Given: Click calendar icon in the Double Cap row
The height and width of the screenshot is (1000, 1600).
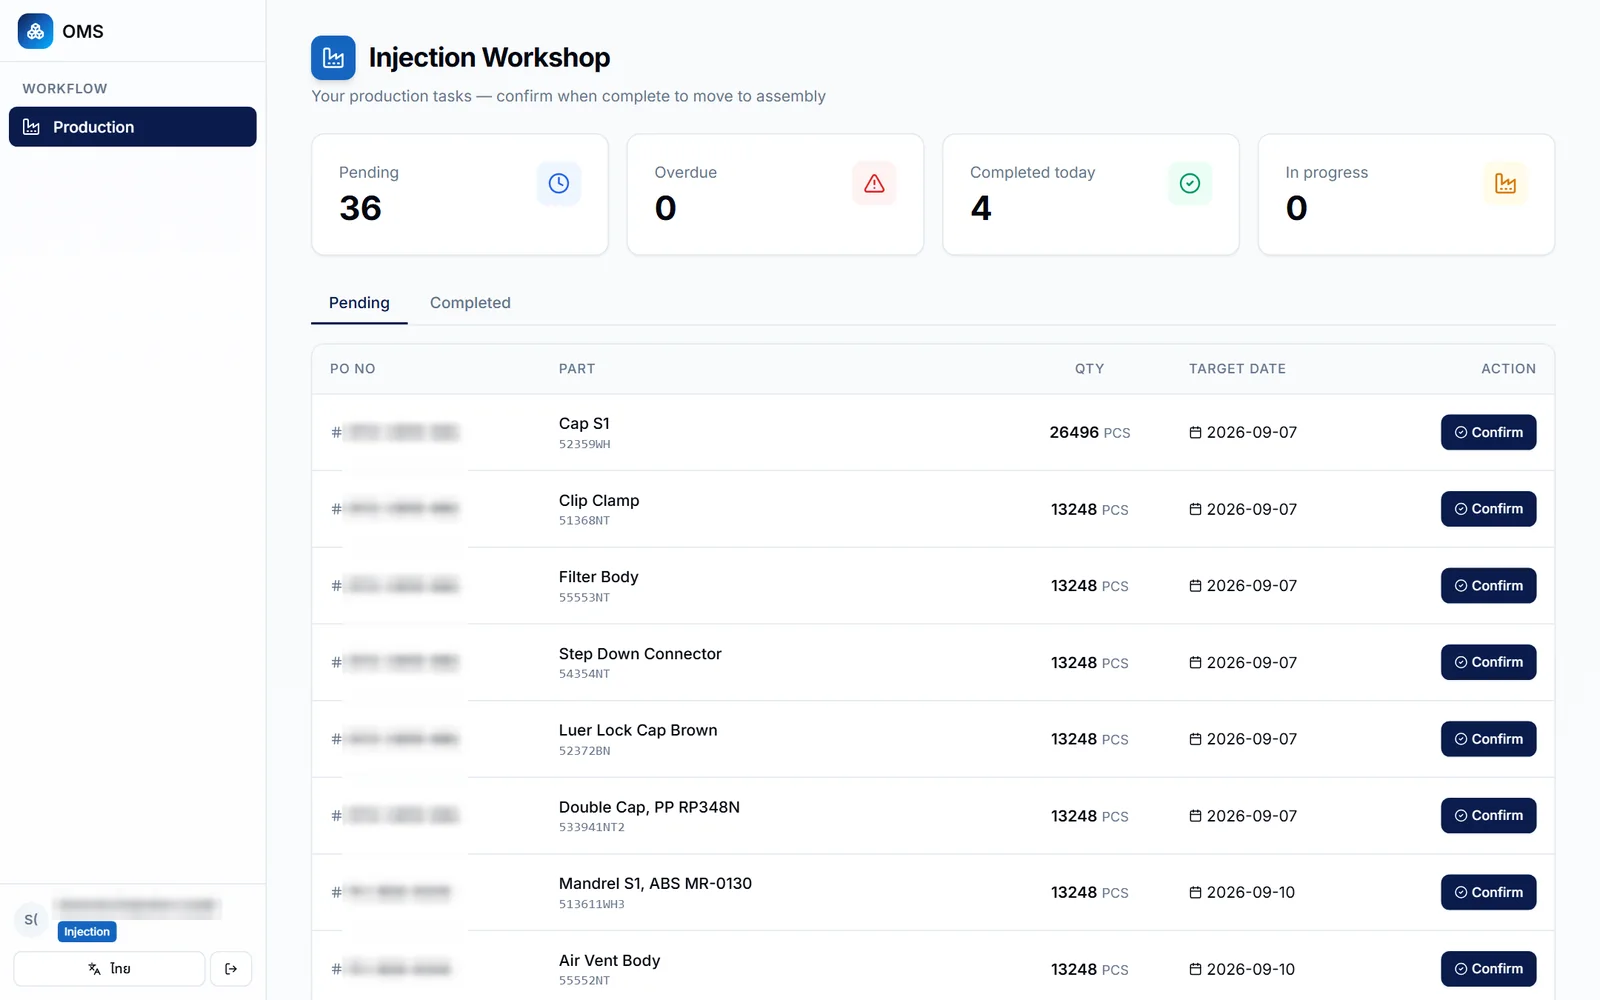Looking at the screenshot, I should coord(1195,816).
